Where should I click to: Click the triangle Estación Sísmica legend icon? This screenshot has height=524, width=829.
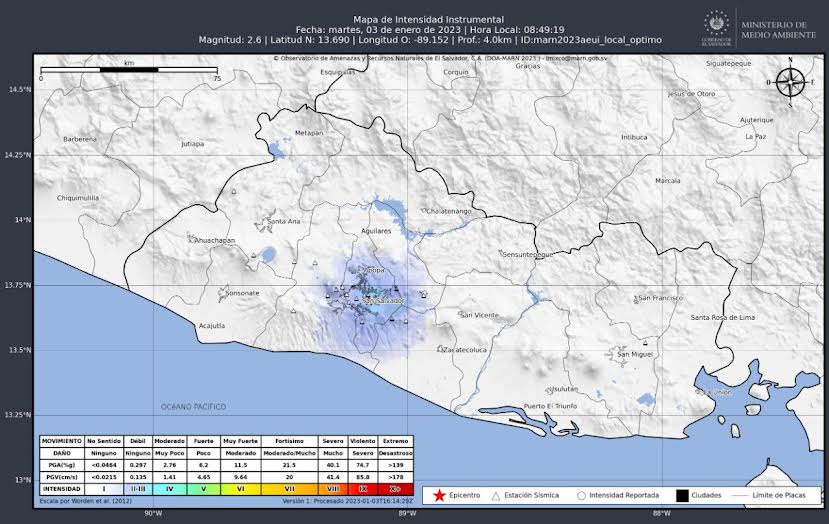(x=495, y=495)
